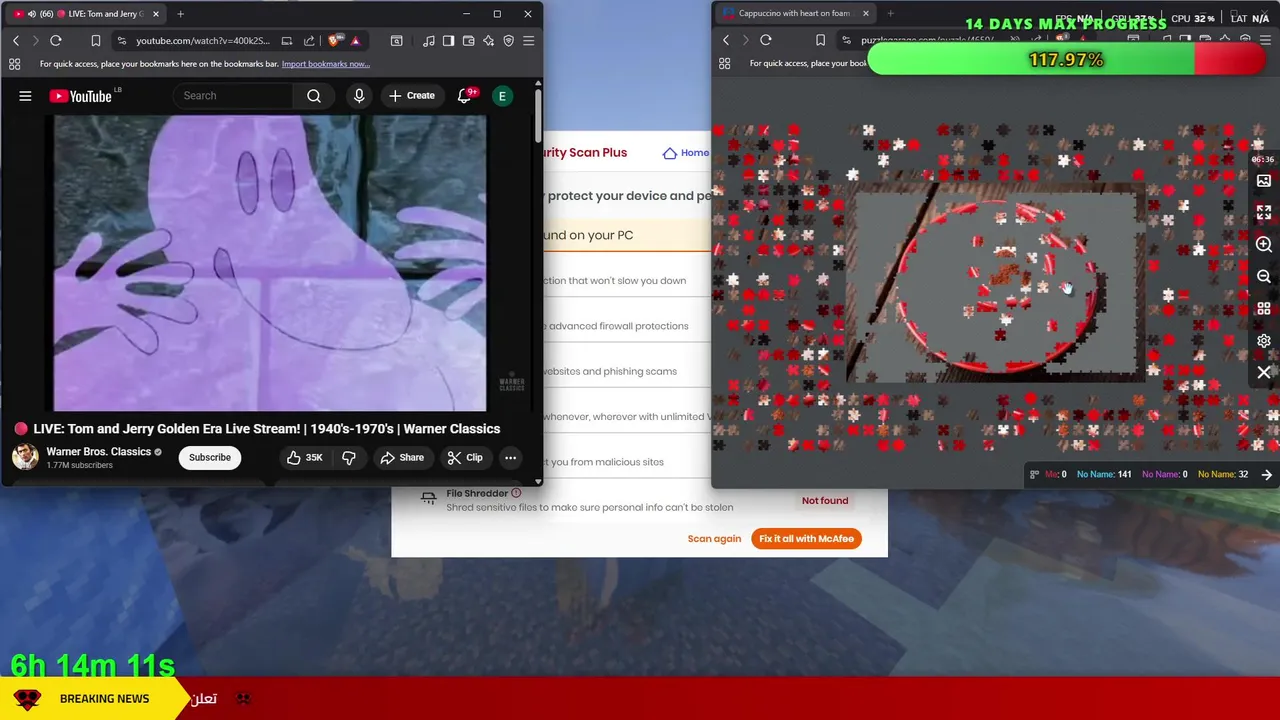Screen dimensions: 1280x720
Task: Open the YouTube hamburger guide menu
Action: [x=25, y=96]
